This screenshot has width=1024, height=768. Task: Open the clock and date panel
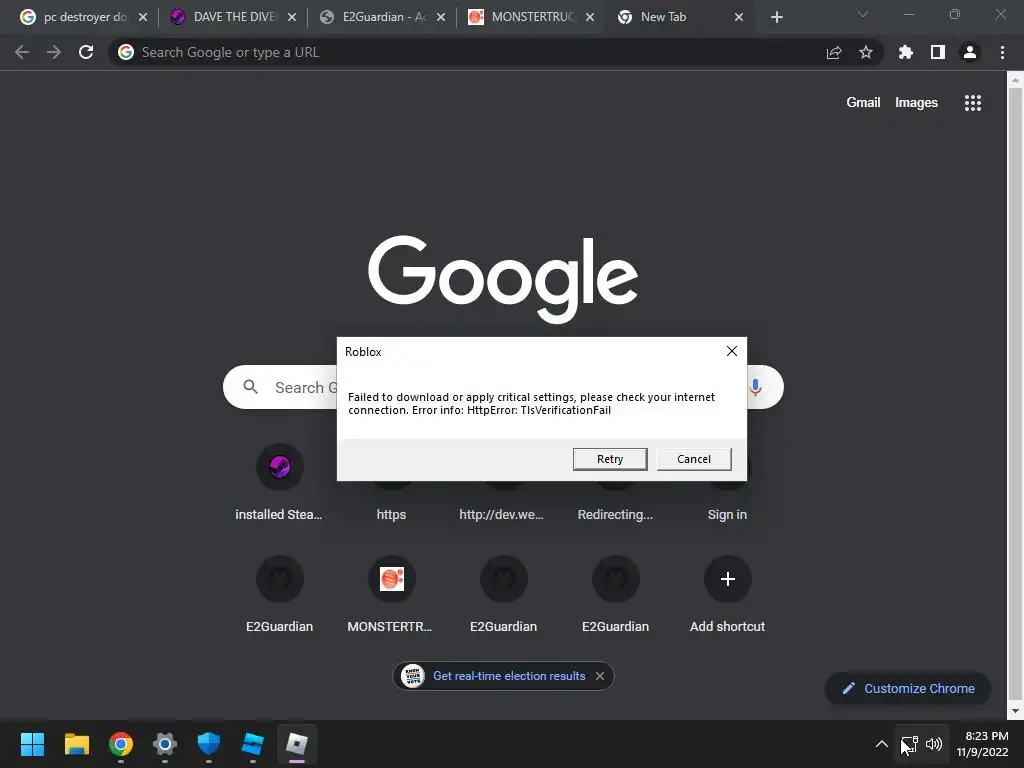982,744
